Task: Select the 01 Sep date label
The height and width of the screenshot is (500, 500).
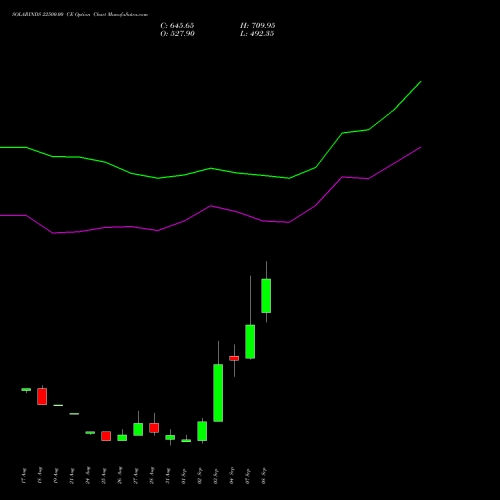Action: click(x=184, y=476)
